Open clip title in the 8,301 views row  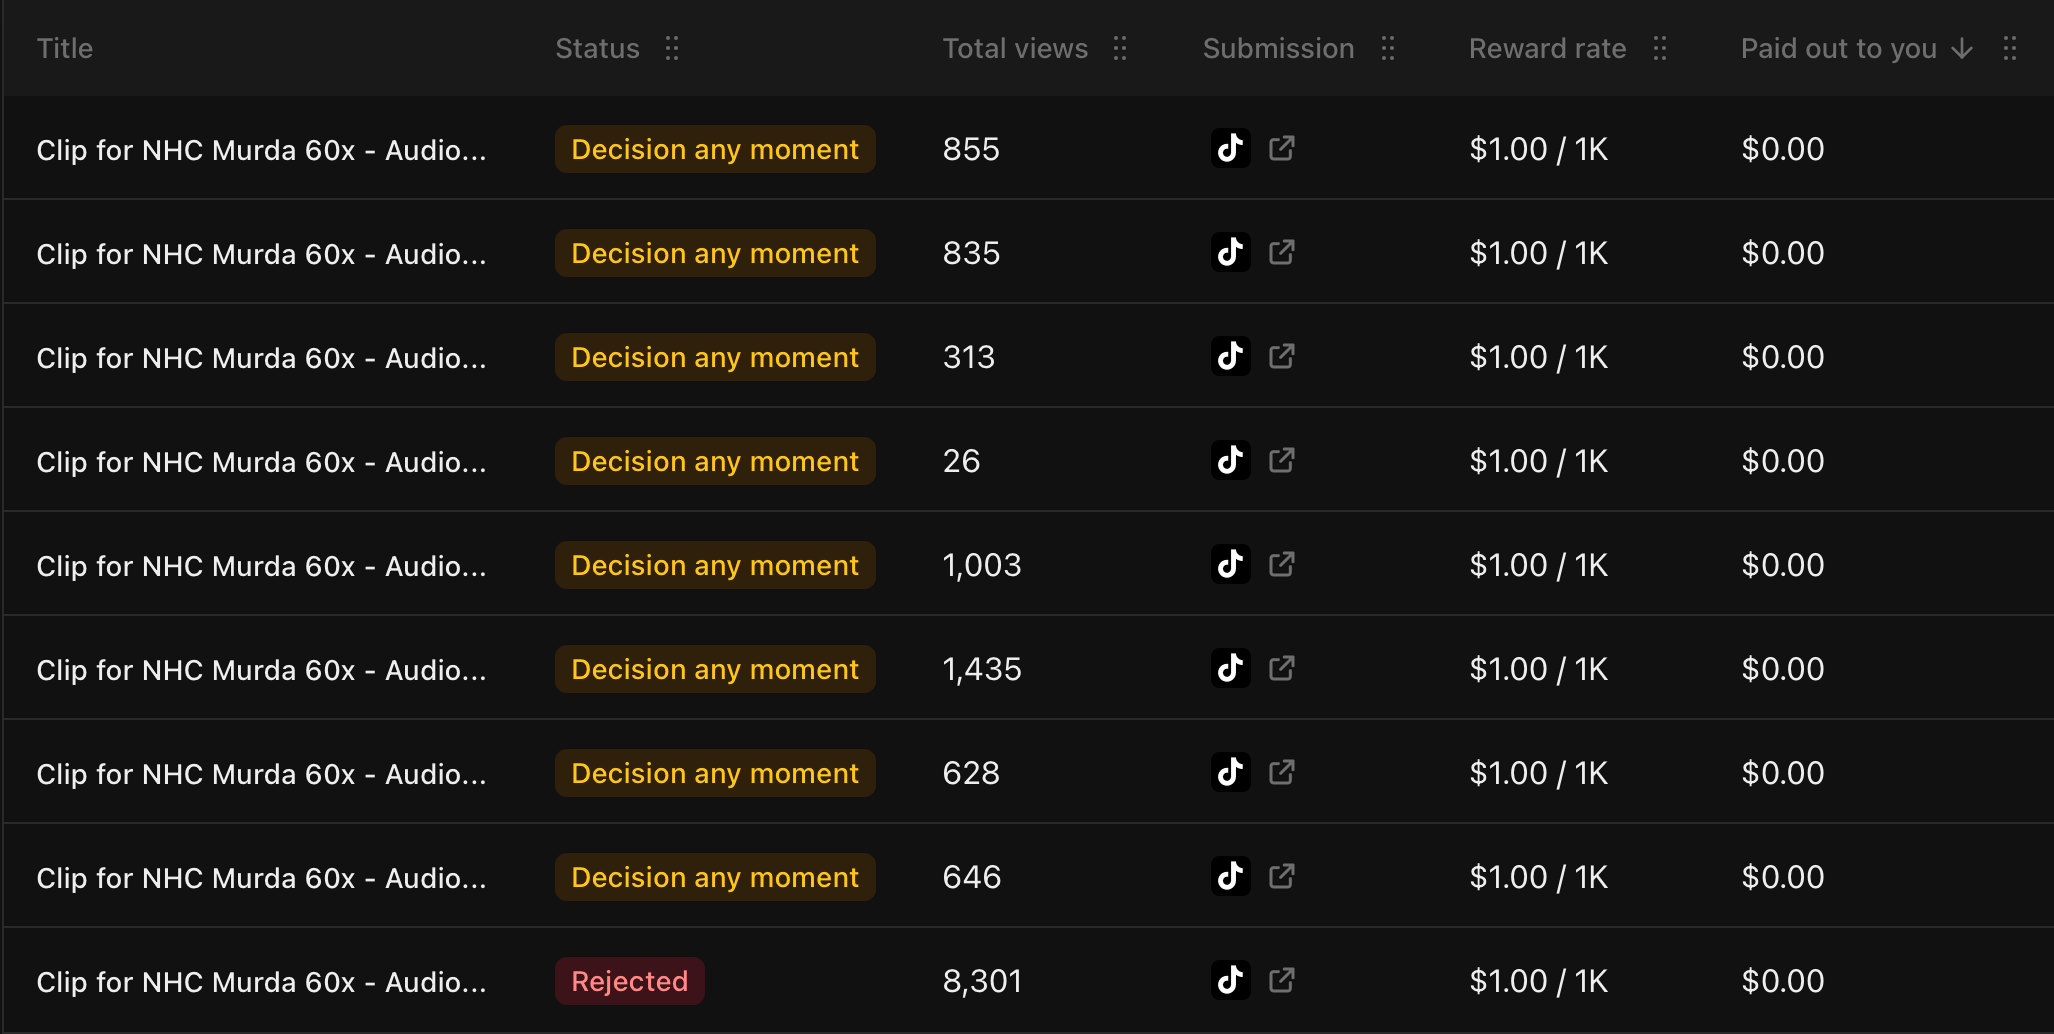pyautogui.click(x=262, y=982)
